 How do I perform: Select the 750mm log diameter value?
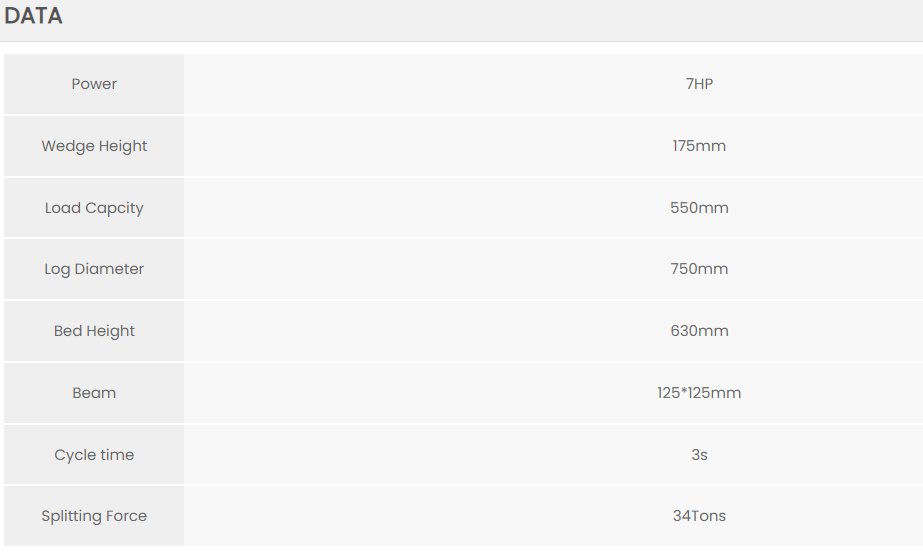tap(699, 269)
